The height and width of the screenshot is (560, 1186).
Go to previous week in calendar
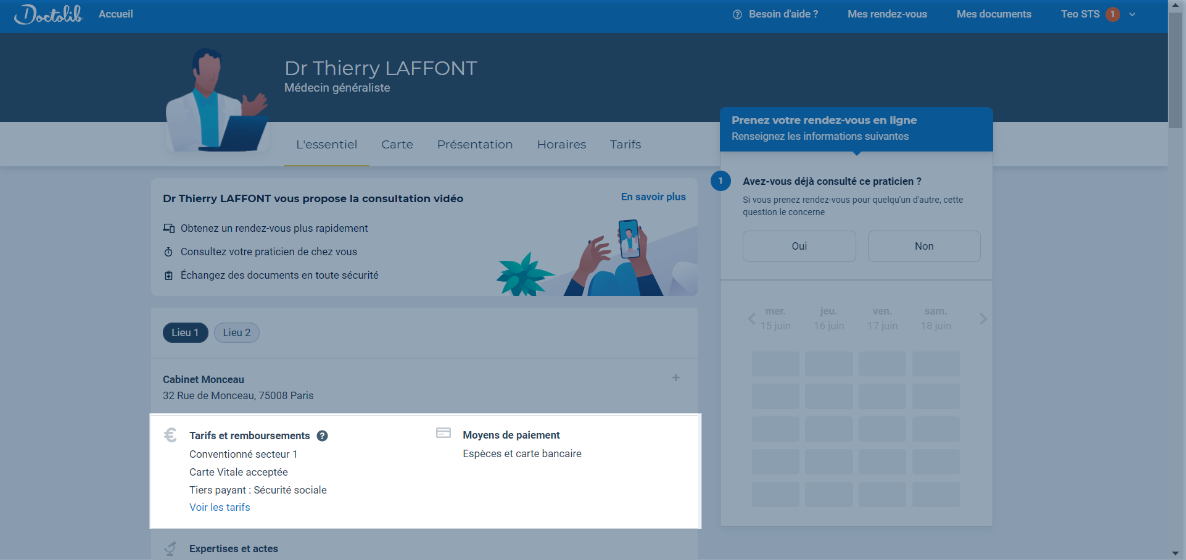coord(752,319)
